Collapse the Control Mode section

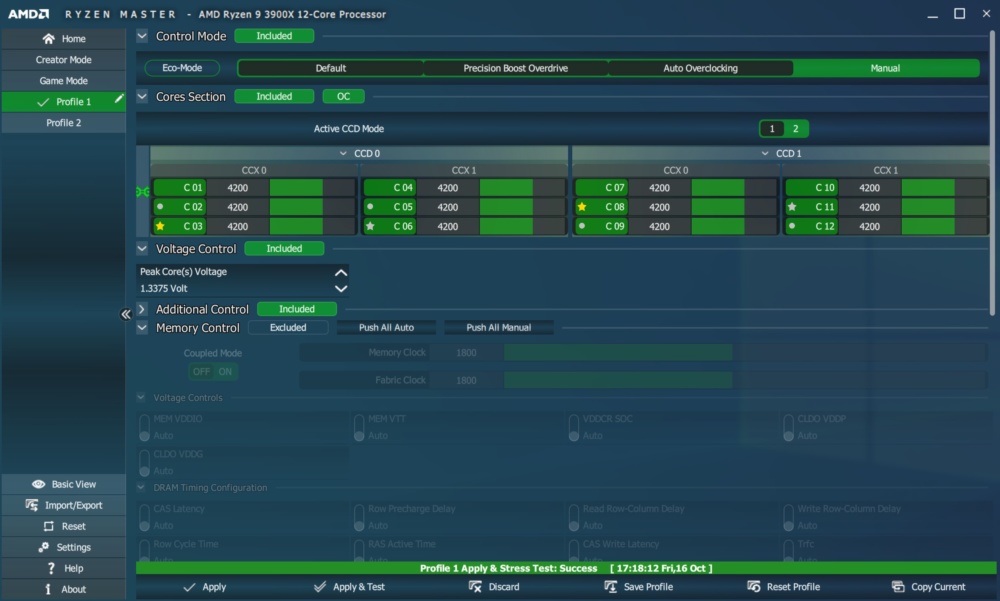(x=142, y=36)
